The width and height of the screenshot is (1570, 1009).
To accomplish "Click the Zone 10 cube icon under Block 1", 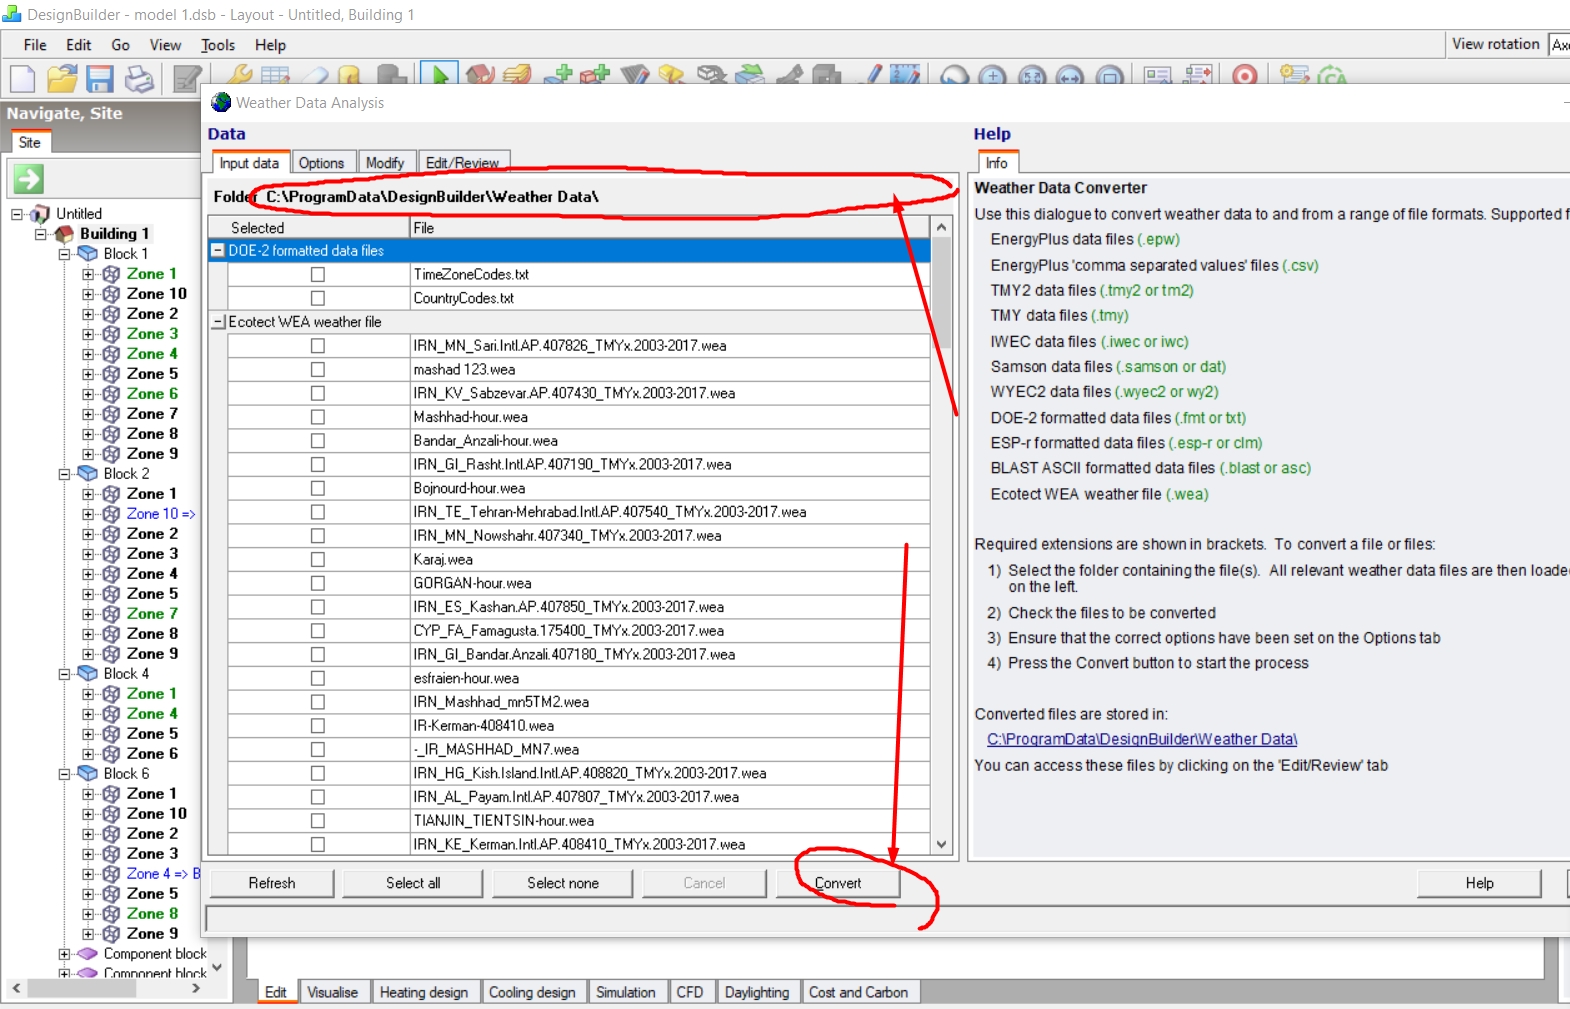I will point(112,294).
